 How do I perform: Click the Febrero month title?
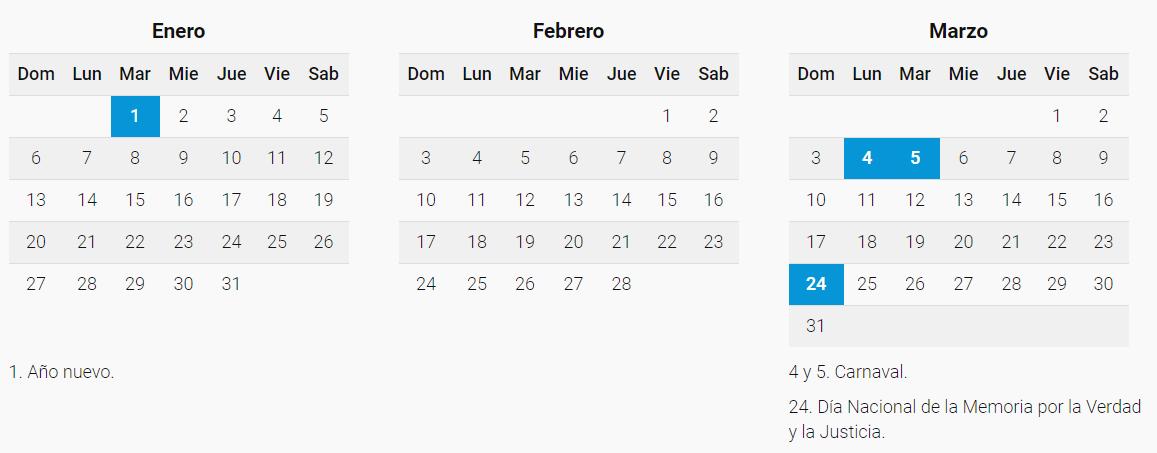(568, 31)
